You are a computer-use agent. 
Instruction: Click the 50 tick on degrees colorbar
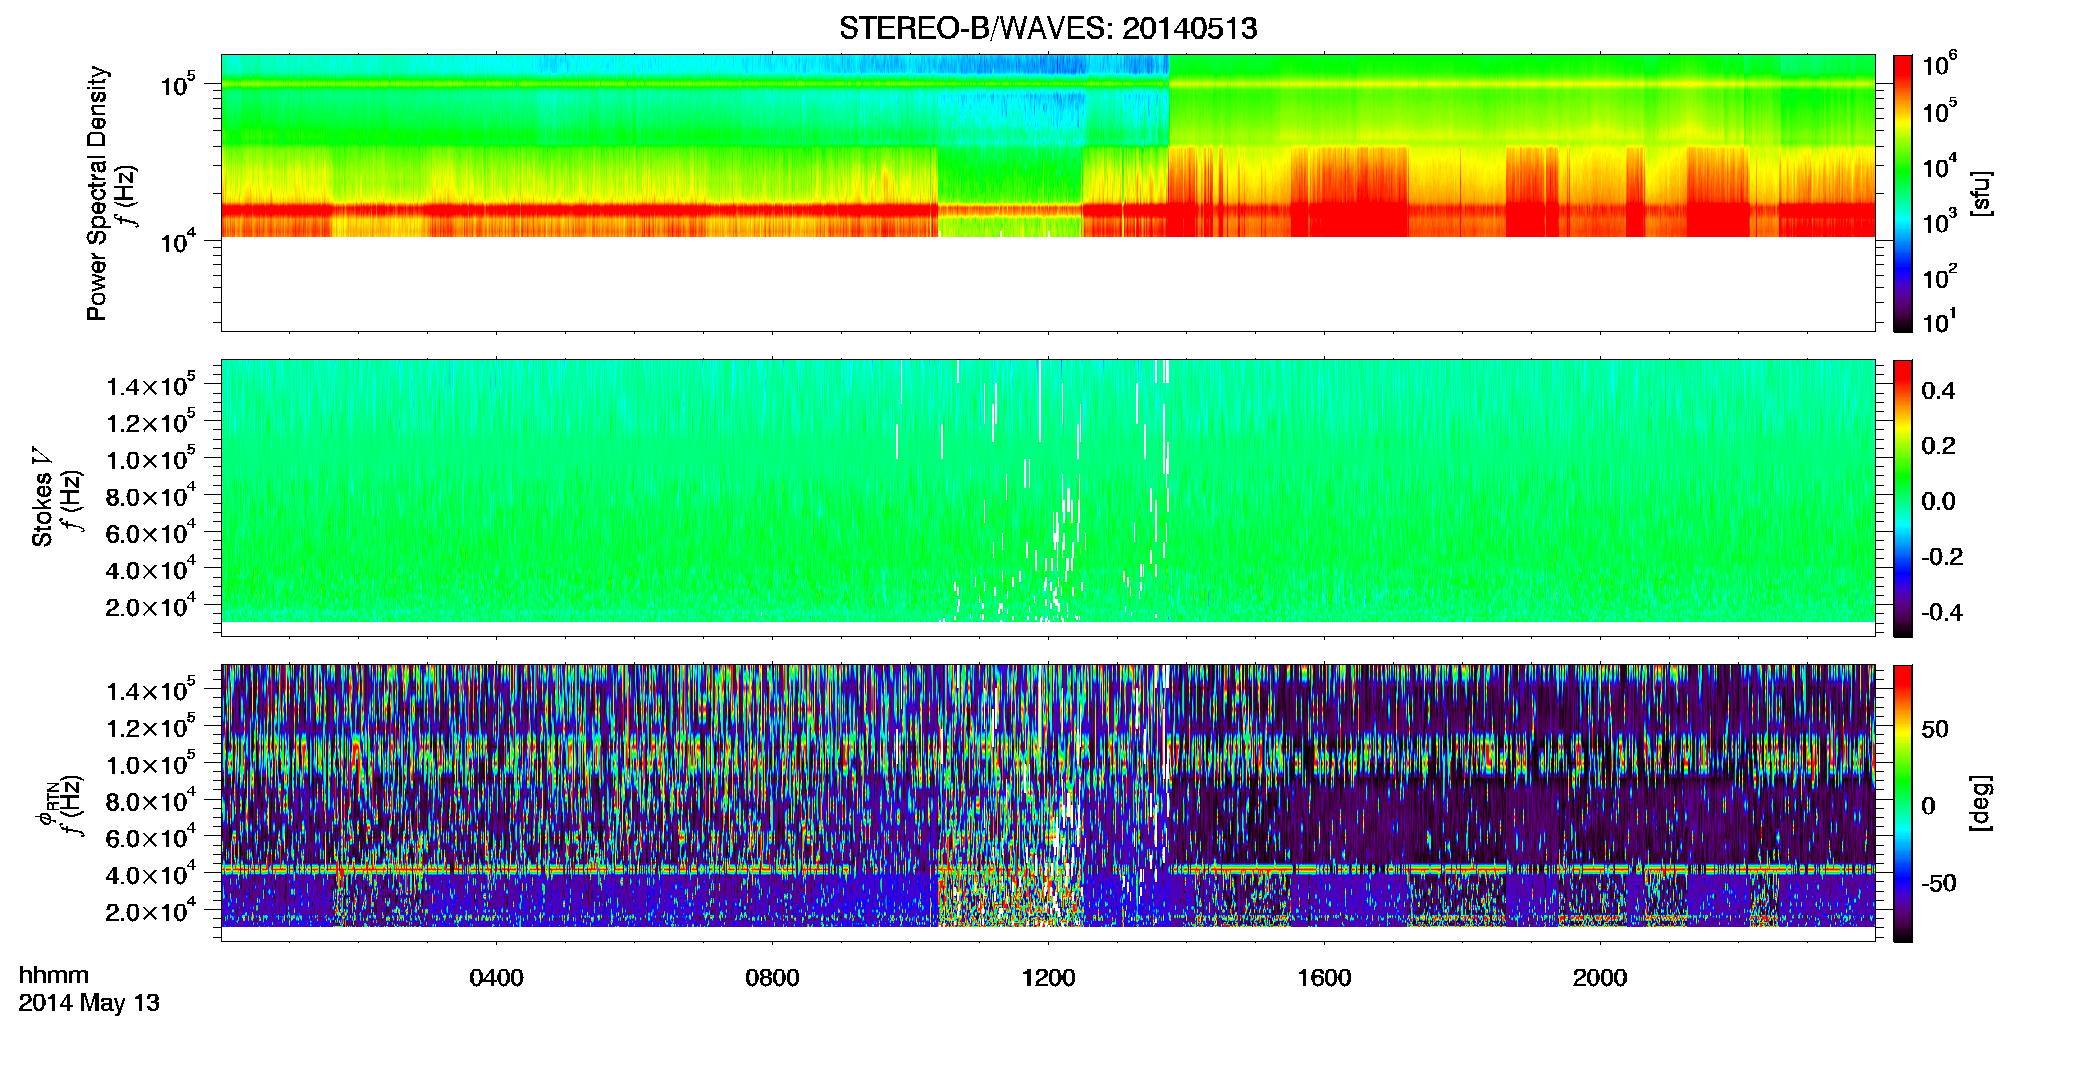[x=1935, y=729]
